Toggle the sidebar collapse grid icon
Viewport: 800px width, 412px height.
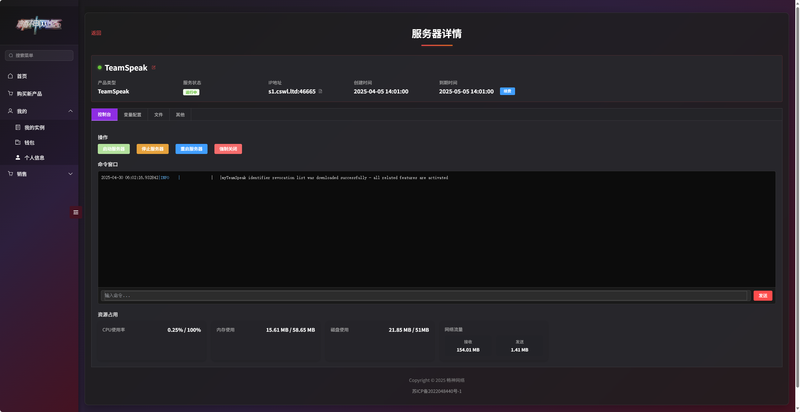pyautogui.click(x=76, y=212)
